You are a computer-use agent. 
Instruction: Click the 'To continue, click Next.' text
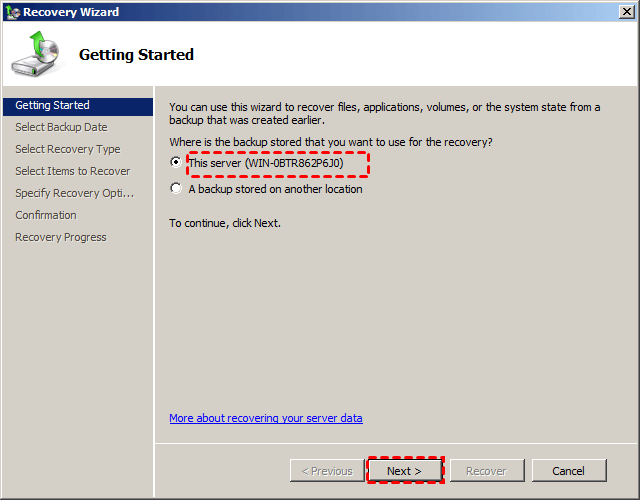[225, 223]
